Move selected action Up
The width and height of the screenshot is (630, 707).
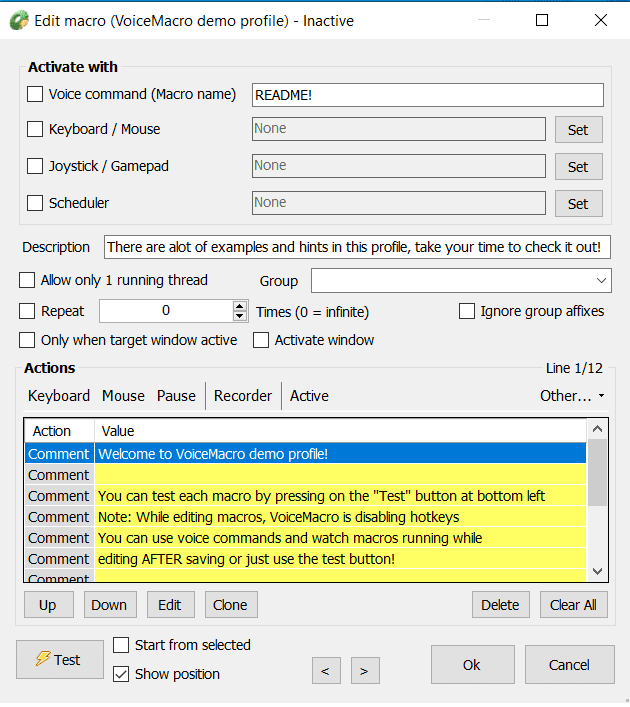point(48,605)
